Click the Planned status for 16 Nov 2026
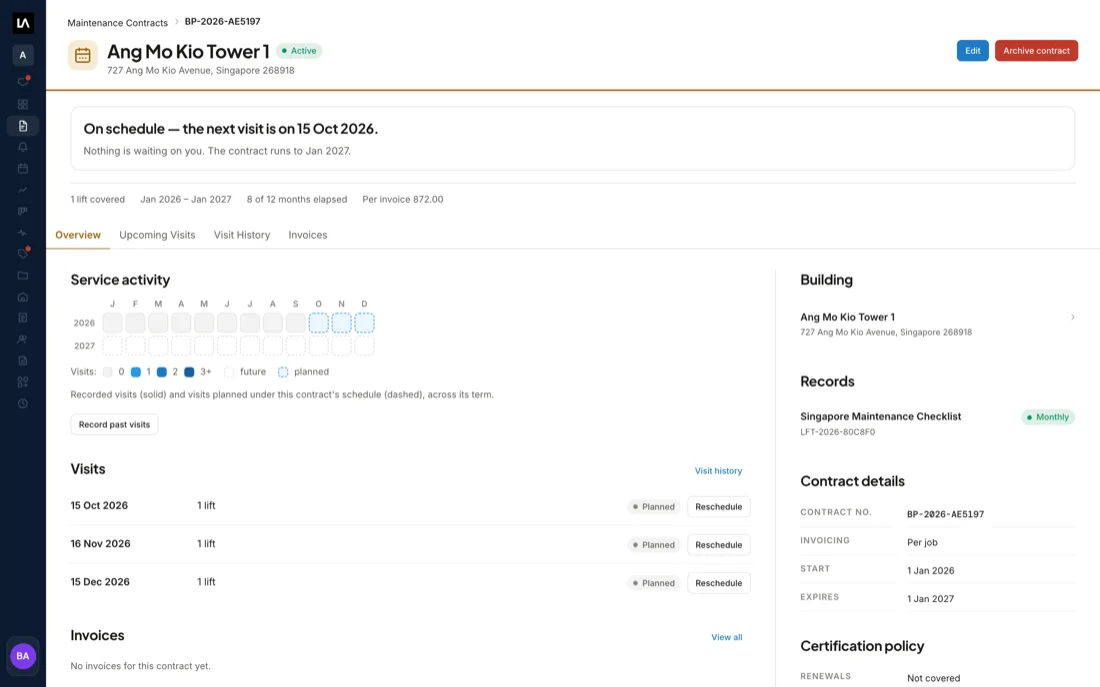 654,545
